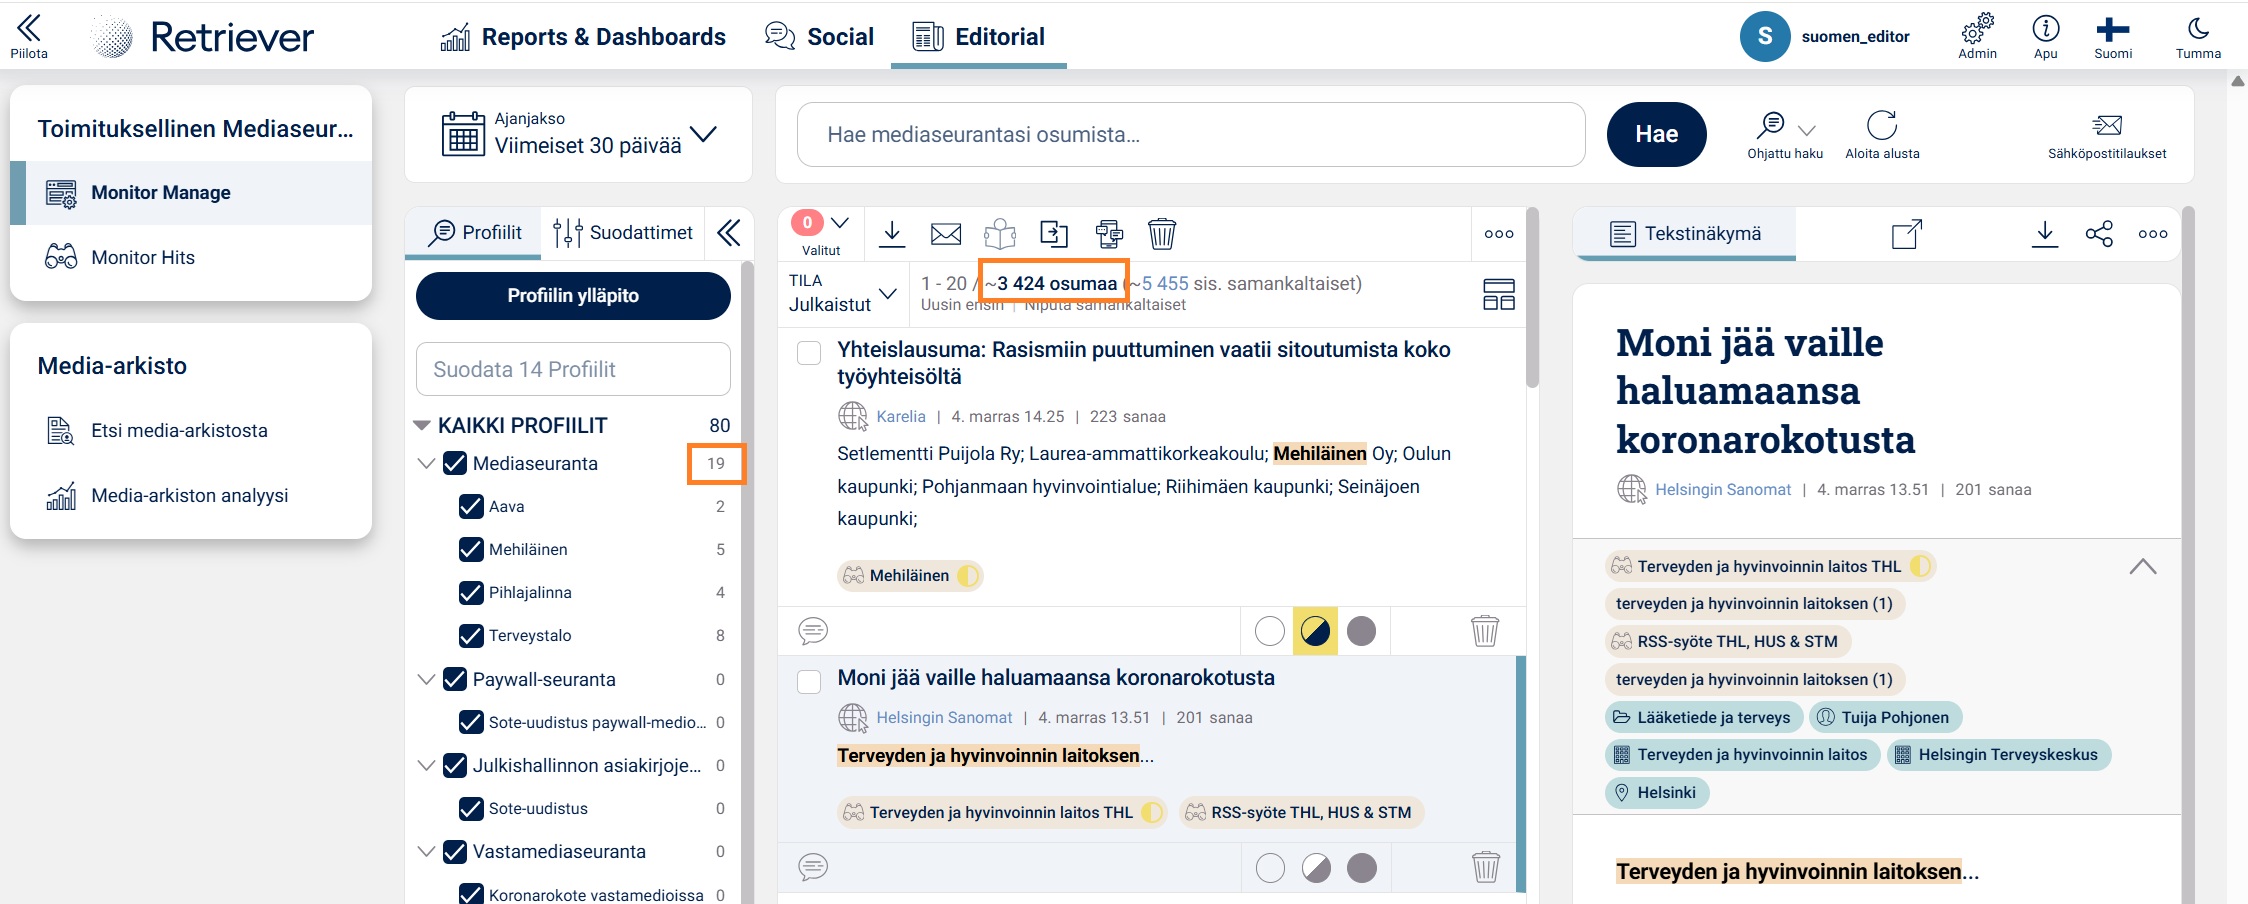The width and height of the screenshot is (2248, 904).
Task: Set Yhteislausuma sentiment to the half-filled circle
Action: coord(1315,631)
